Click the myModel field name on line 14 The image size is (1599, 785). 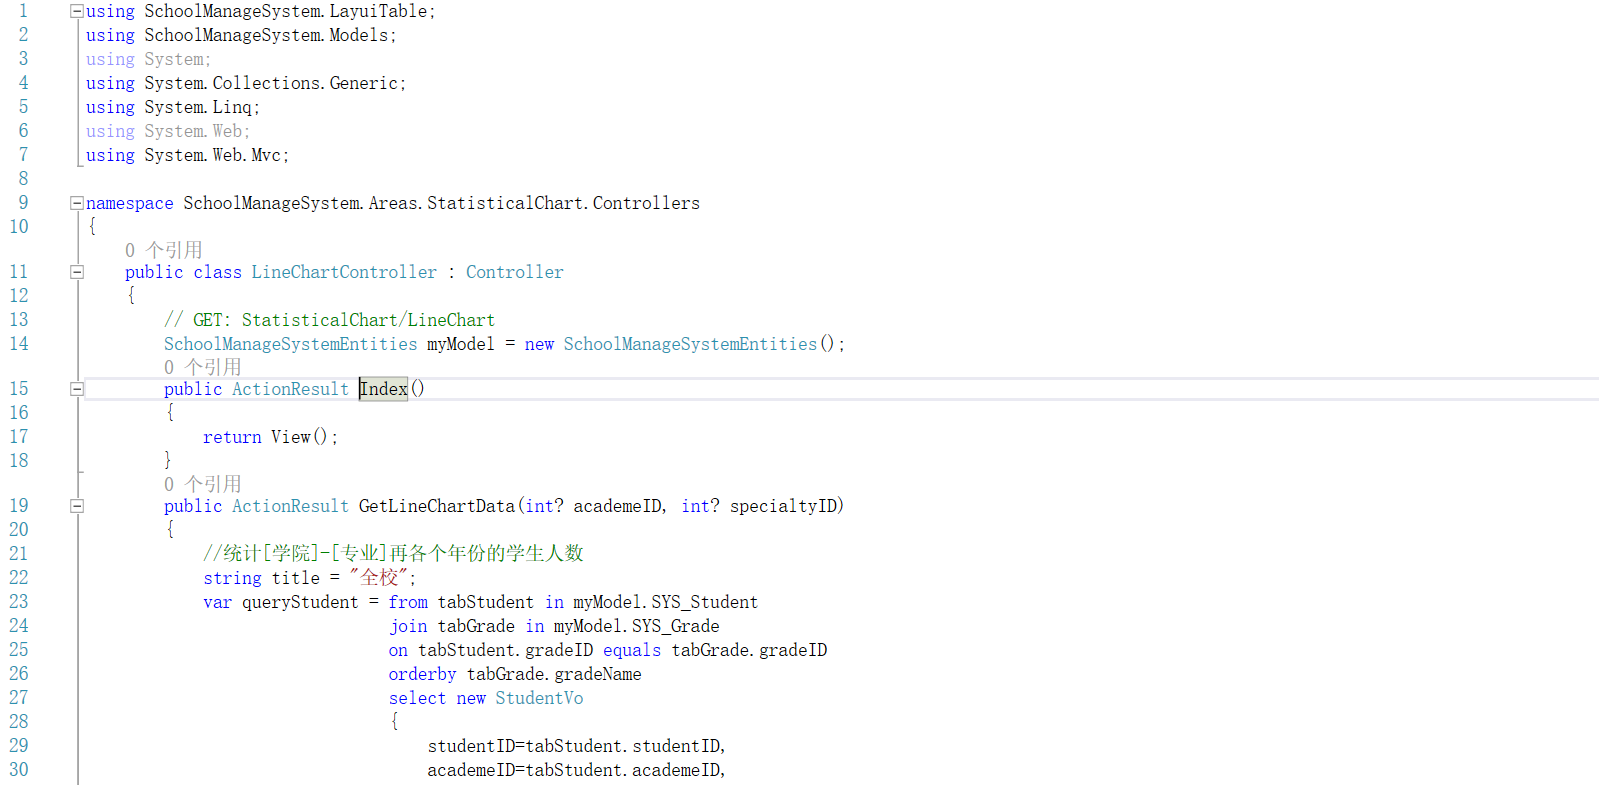click(461, 344)
